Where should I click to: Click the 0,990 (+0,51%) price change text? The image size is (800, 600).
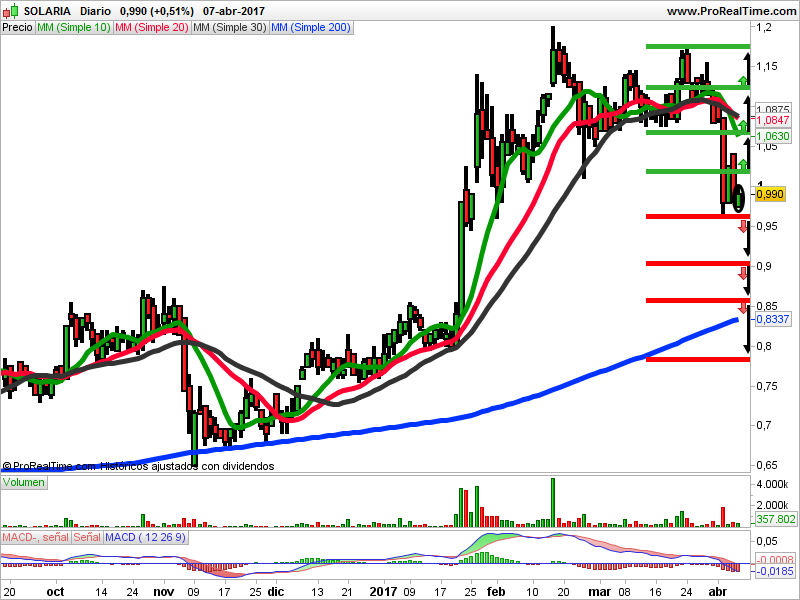point(157,11)
